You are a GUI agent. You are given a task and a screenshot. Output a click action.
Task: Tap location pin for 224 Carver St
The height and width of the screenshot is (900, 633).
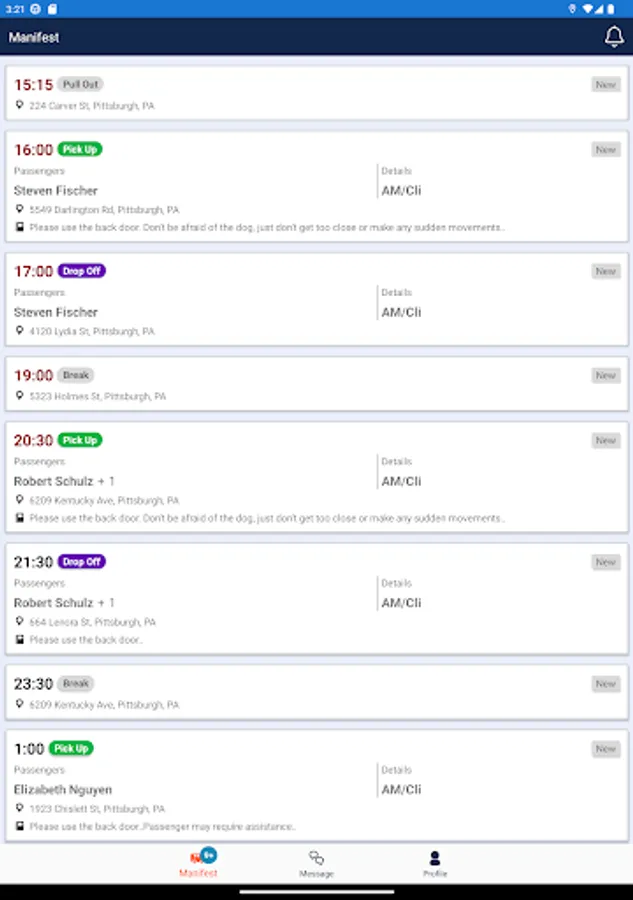20,105
